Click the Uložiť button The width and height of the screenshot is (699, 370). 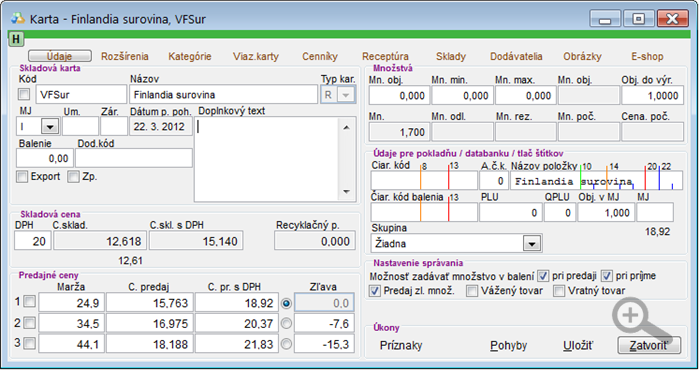tap(578, 345)
